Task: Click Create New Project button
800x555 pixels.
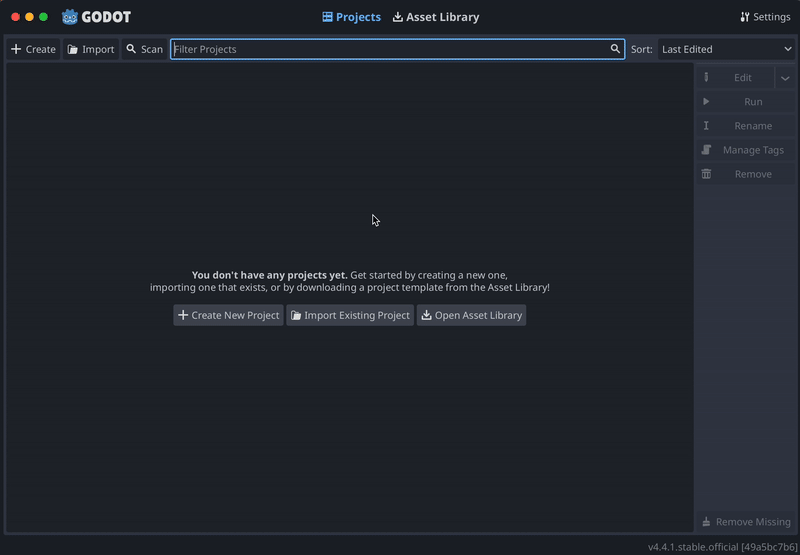Action: pos(228,315)
